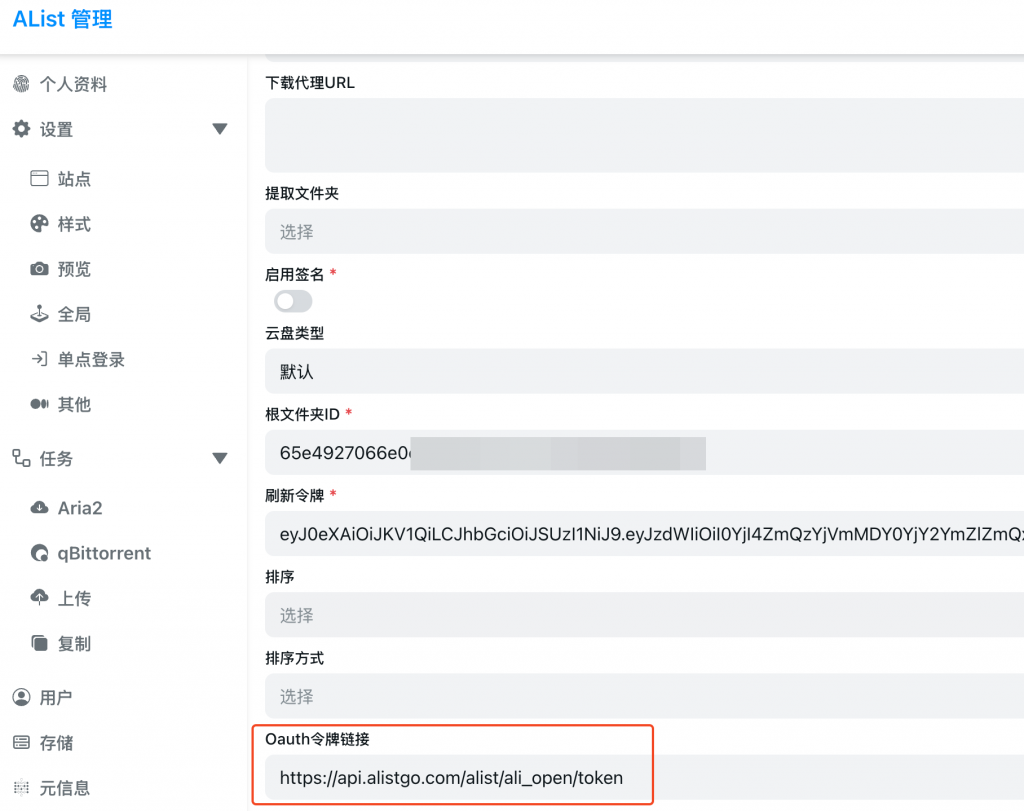Image resolution: width=1024 pixels, height=811 pixels.
Task: Click the gear icon for 设置
Action: 21,129
